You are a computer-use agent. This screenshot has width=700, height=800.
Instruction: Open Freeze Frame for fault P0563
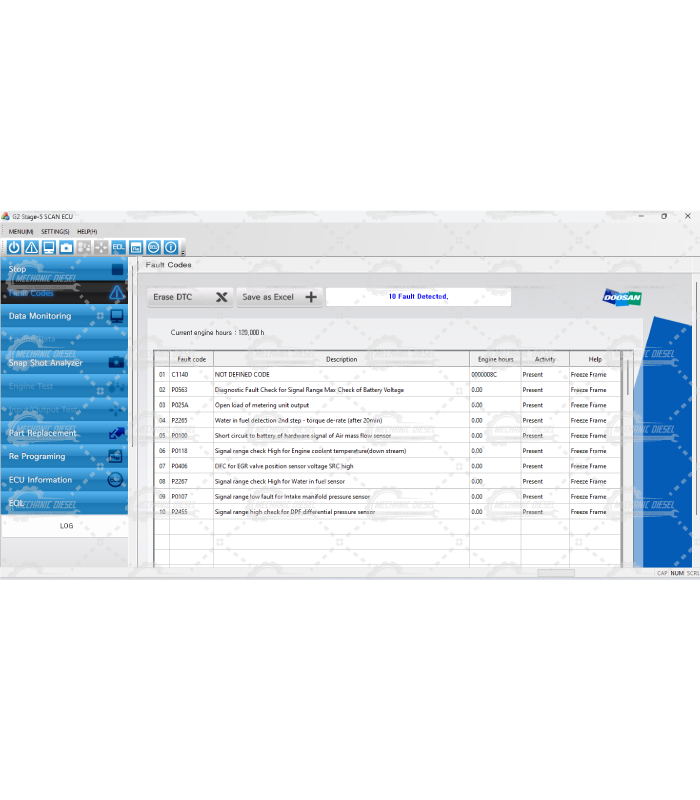[588, 390]
